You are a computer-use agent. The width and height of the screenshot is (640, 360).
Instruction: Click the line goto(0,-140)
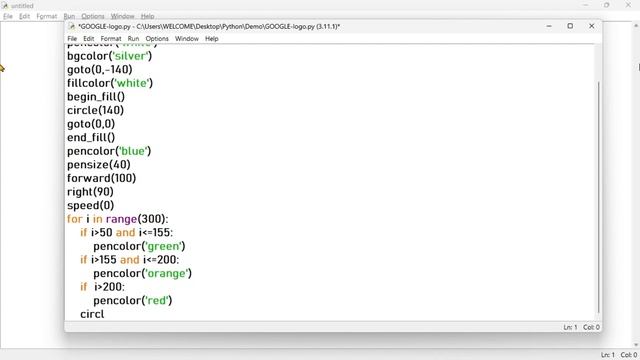[x=100, y=69]
